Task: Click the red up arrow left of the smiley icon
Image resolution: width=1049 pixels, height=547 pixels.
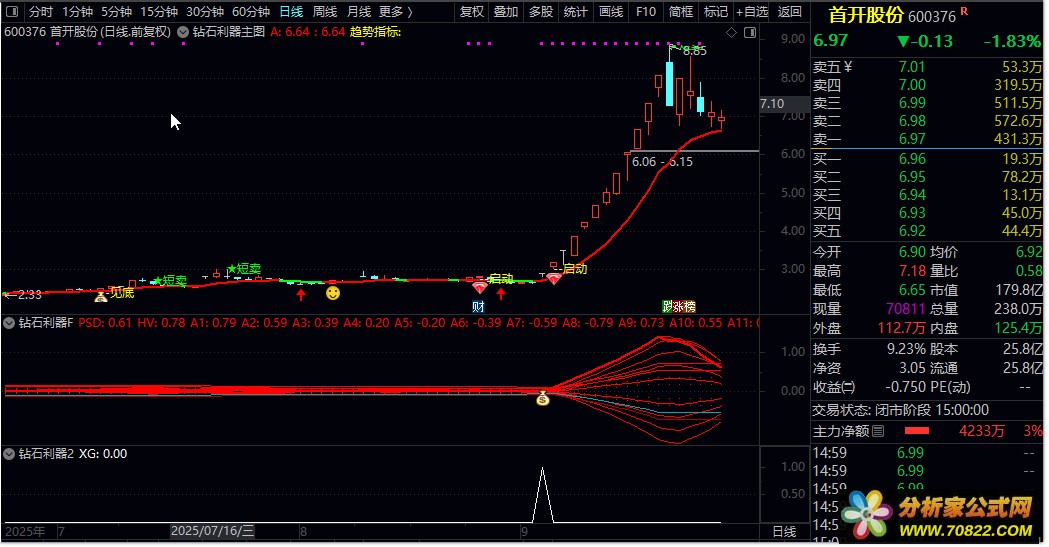Action: pos(301,294)
